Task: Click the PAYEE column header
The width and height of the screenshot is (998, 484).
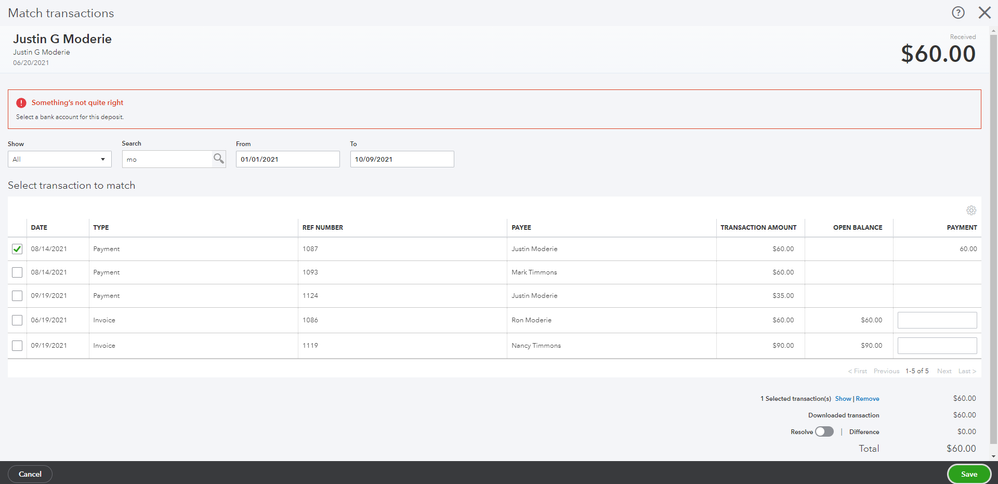Action: [x=521, y=227]
